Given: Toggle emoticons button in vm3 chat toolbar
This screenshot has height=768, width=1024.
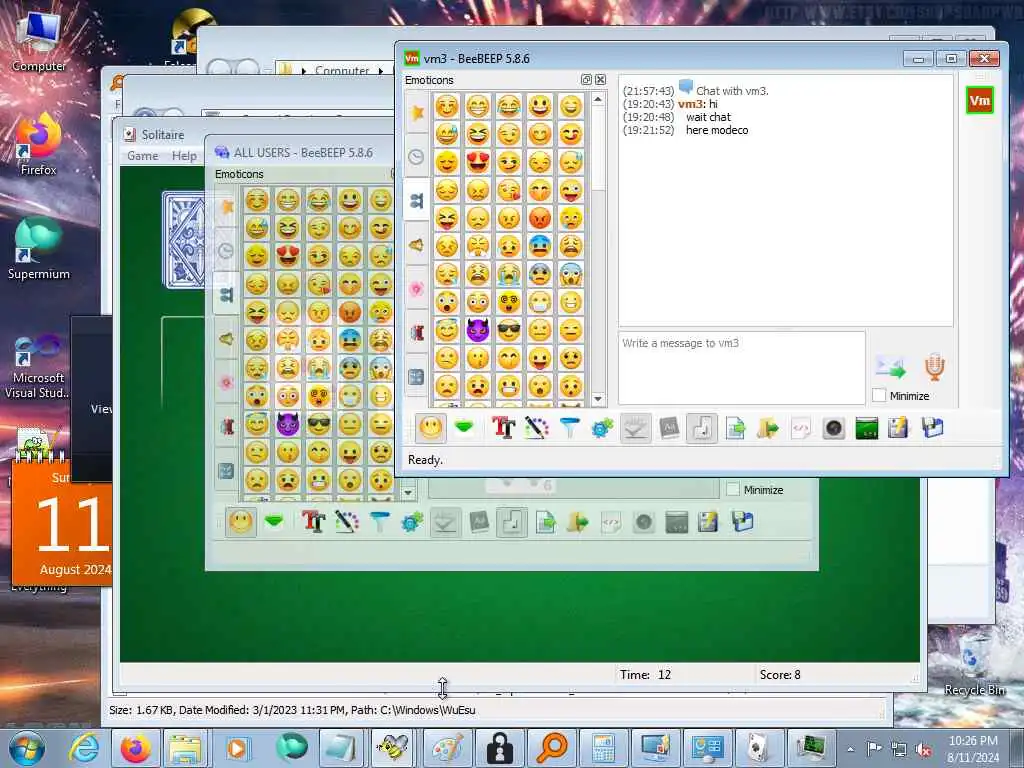Looking at the screenshot, I should [x=431, y=428].
